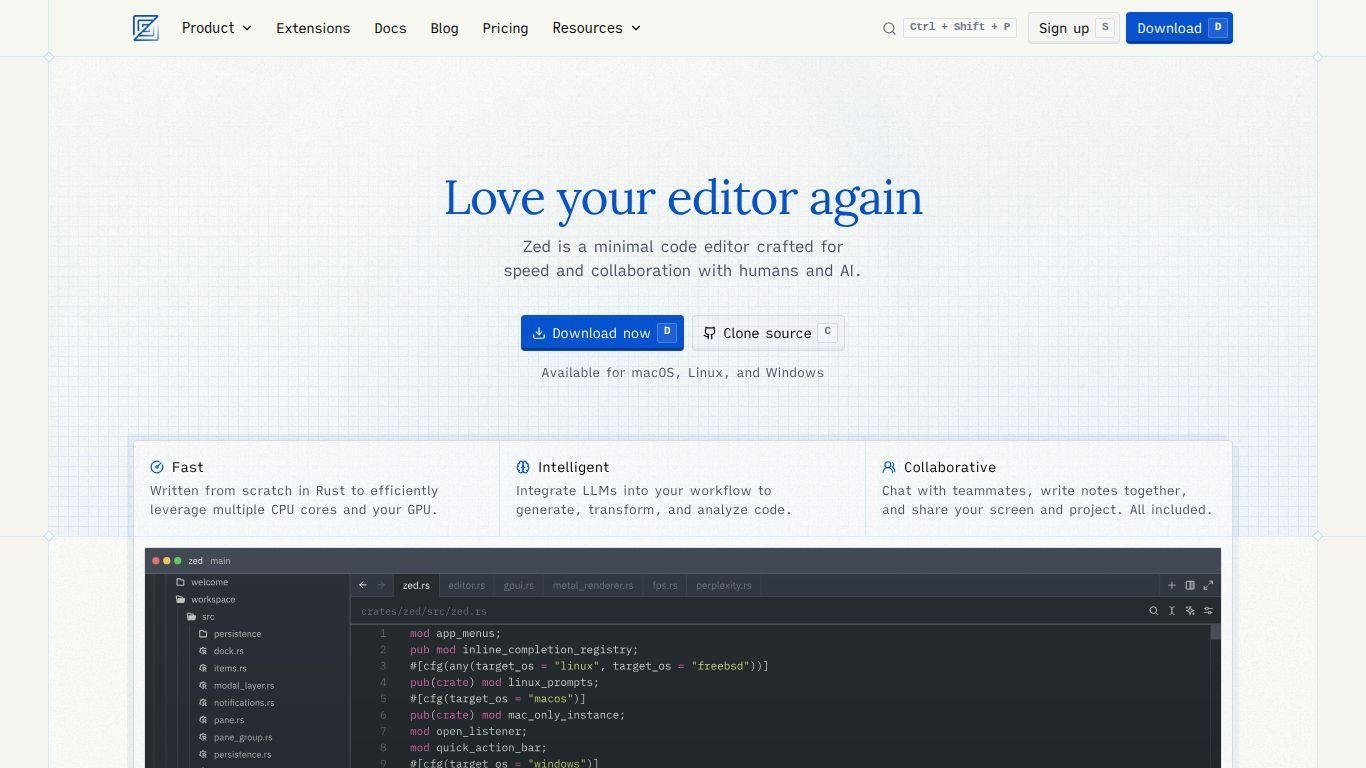Open the Resources dropdown menu
The height and width of the screenshot is (768, 1366).
pyautogui.click(x=596, y=28)
